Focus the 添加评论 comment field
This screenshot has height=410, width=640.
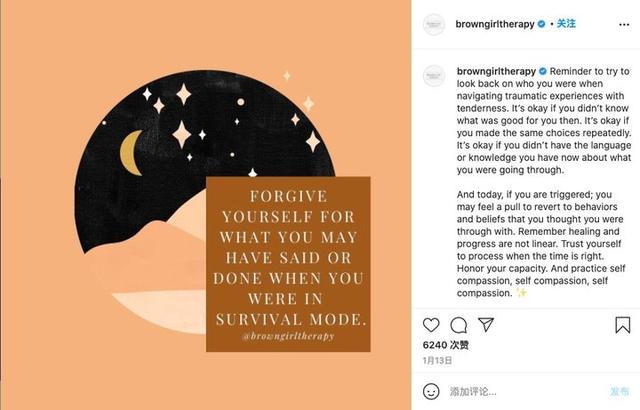tap(527, 392)
